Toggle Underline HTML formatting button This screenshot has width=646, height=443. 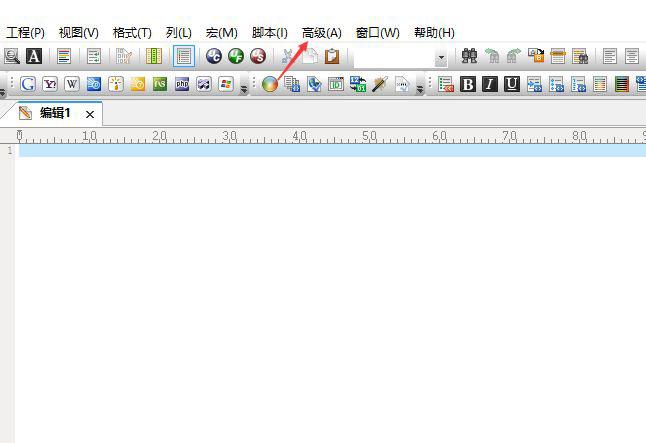(512, 85)
